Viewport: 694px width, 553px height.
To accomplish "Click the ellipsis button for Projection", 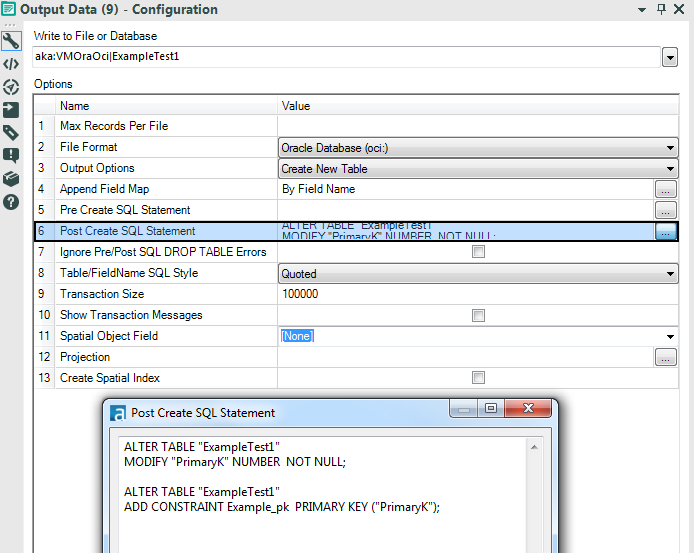I will (665, 357).
